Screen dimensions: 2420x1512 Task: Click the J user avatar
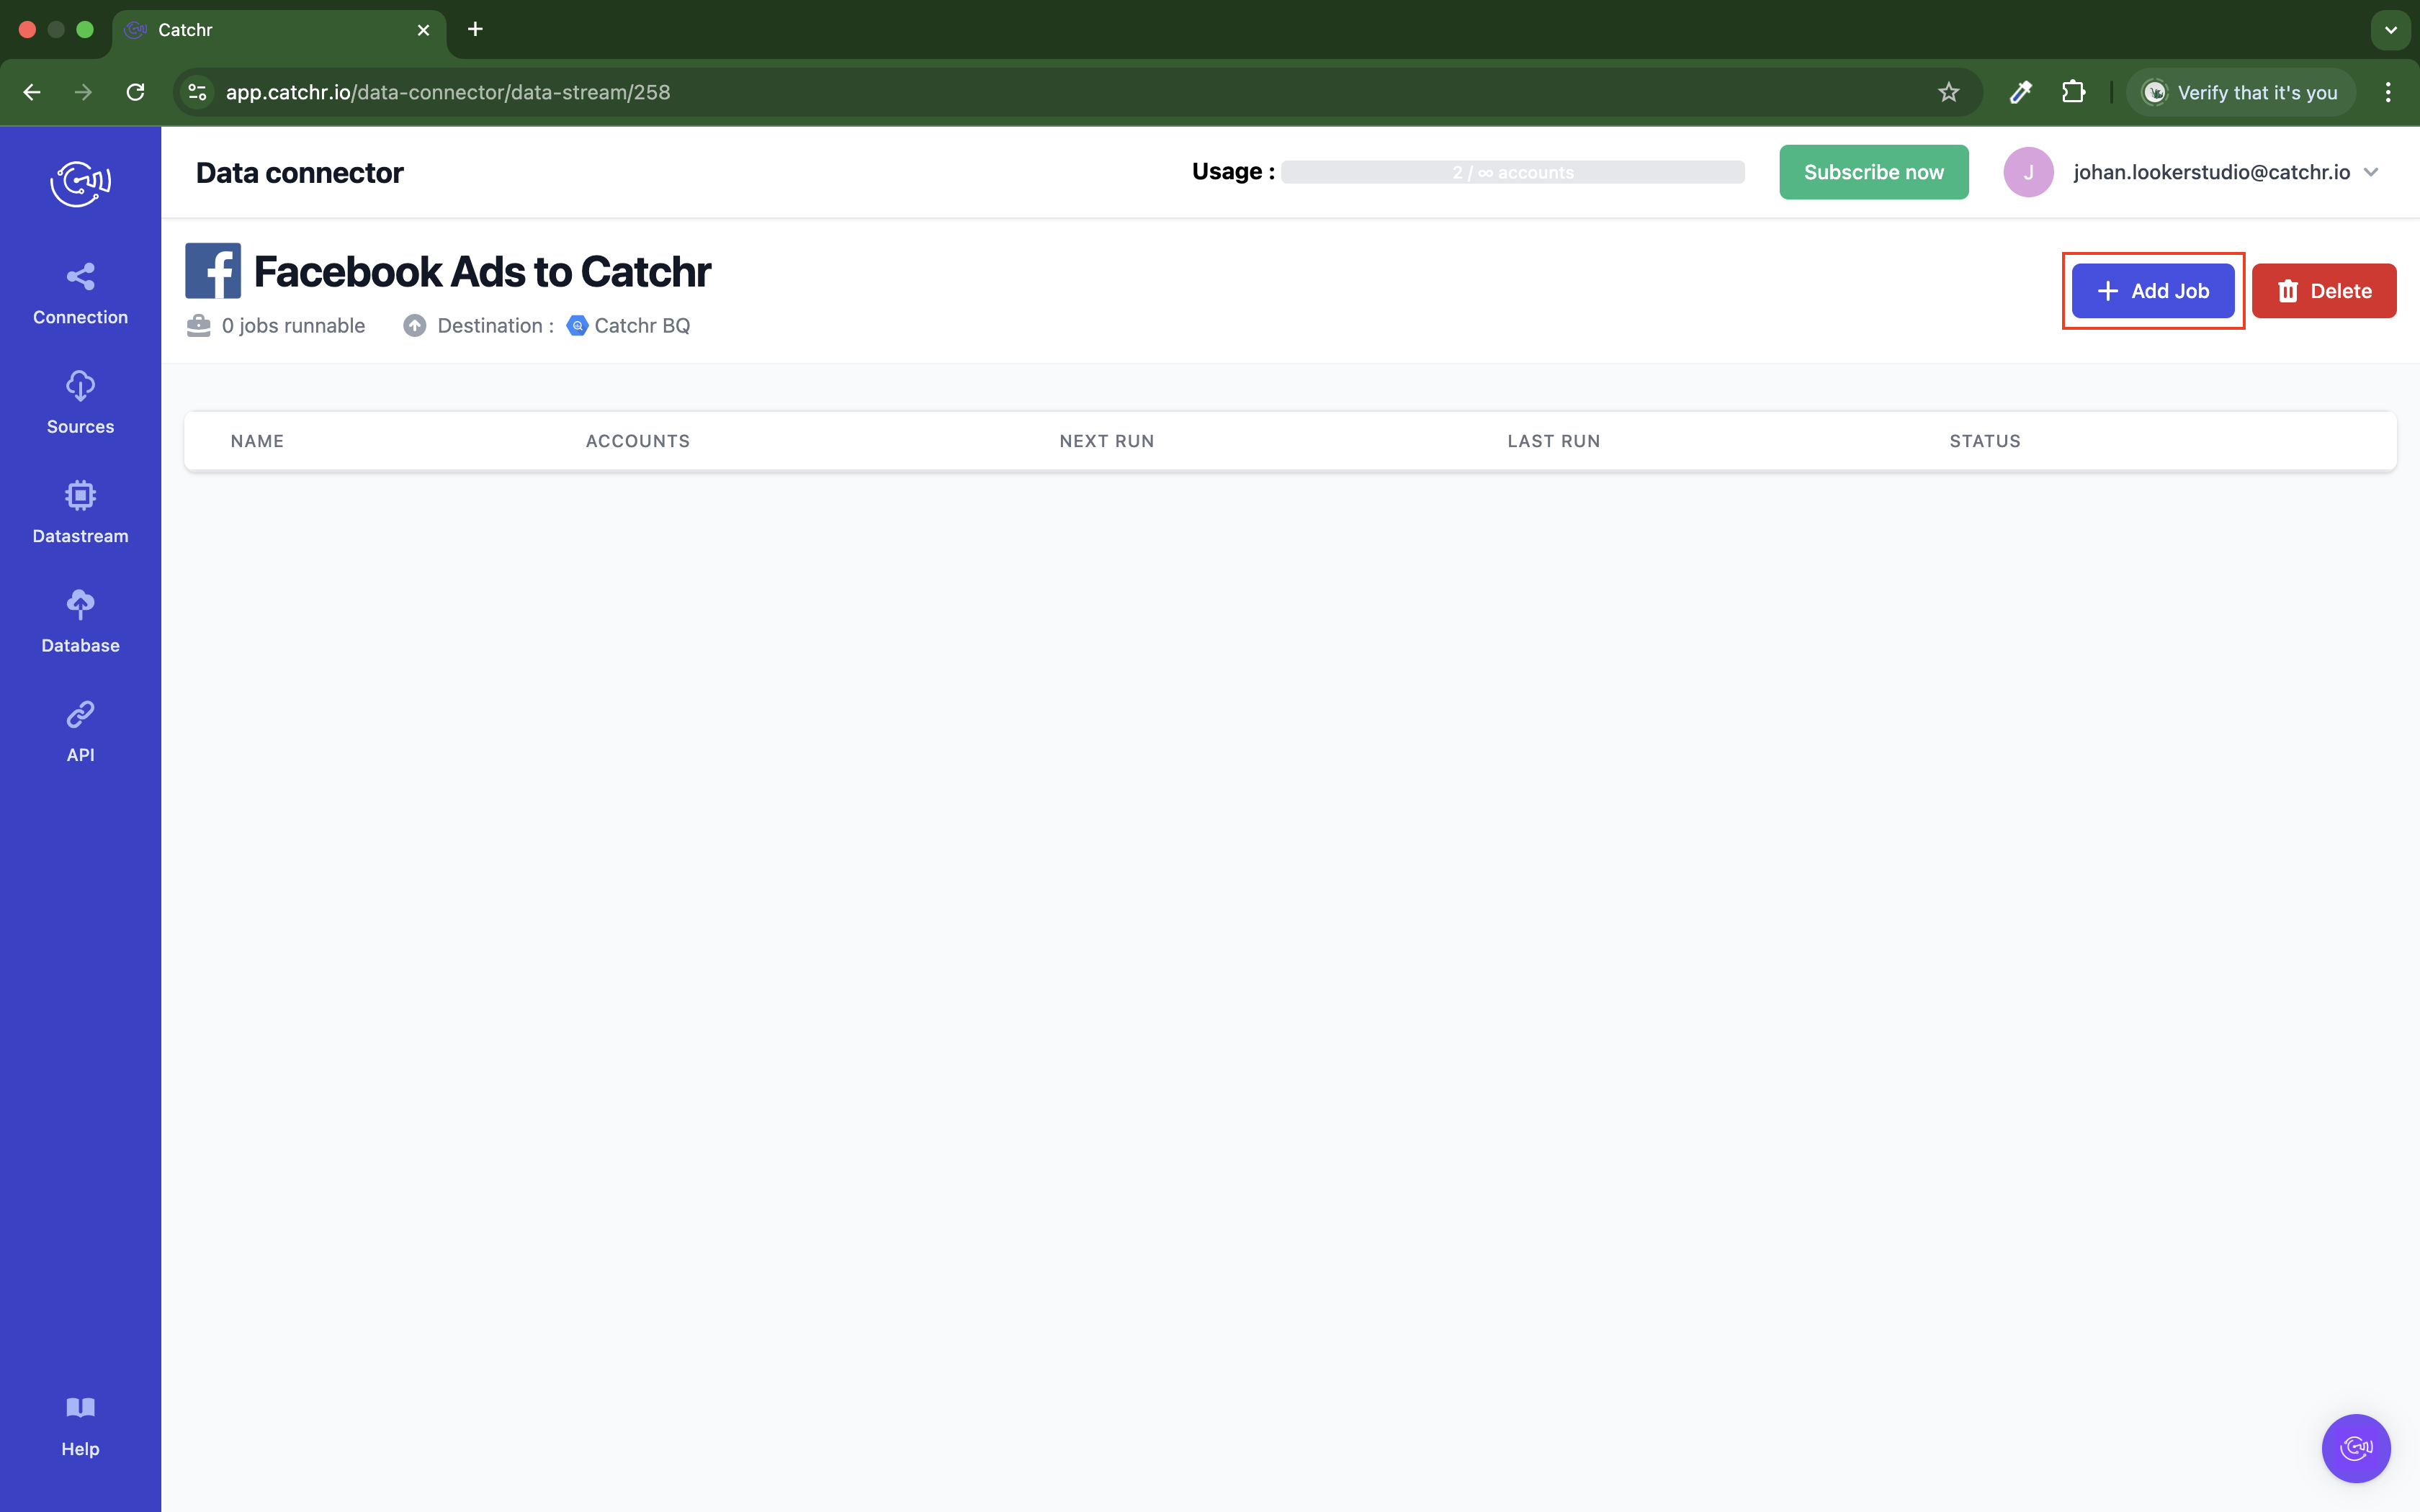2028,172
